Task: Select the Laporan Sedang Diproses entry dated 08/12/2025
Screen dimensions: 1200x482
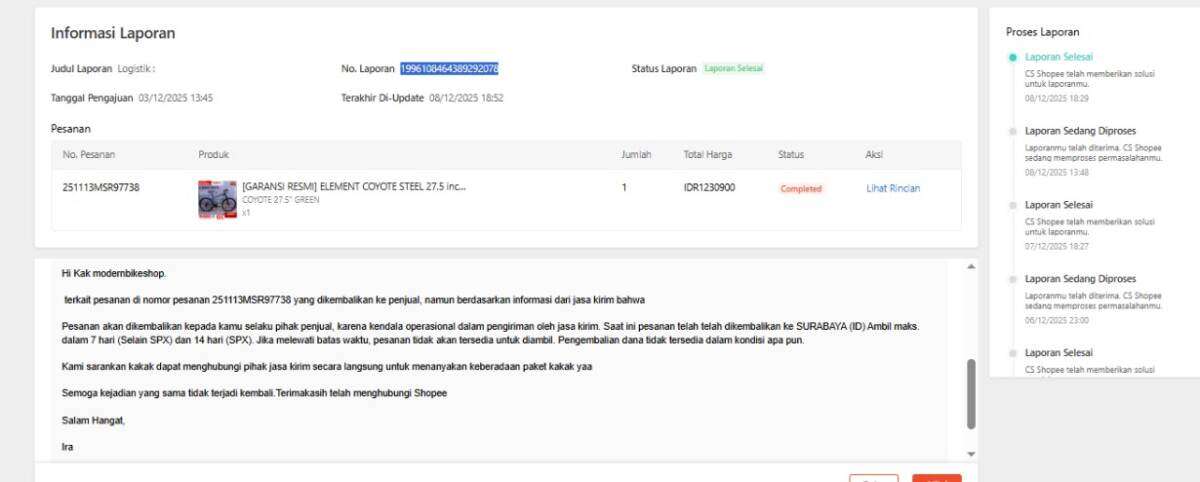Action: coord(1079,131)
